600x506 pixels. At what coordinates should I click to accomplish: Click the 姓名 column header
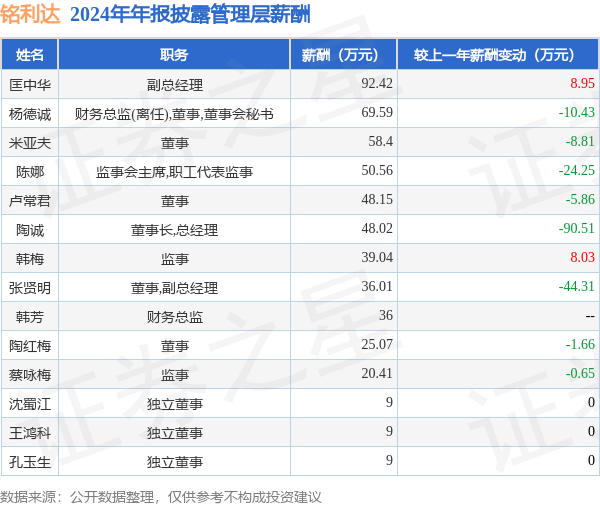pos(29,55)
